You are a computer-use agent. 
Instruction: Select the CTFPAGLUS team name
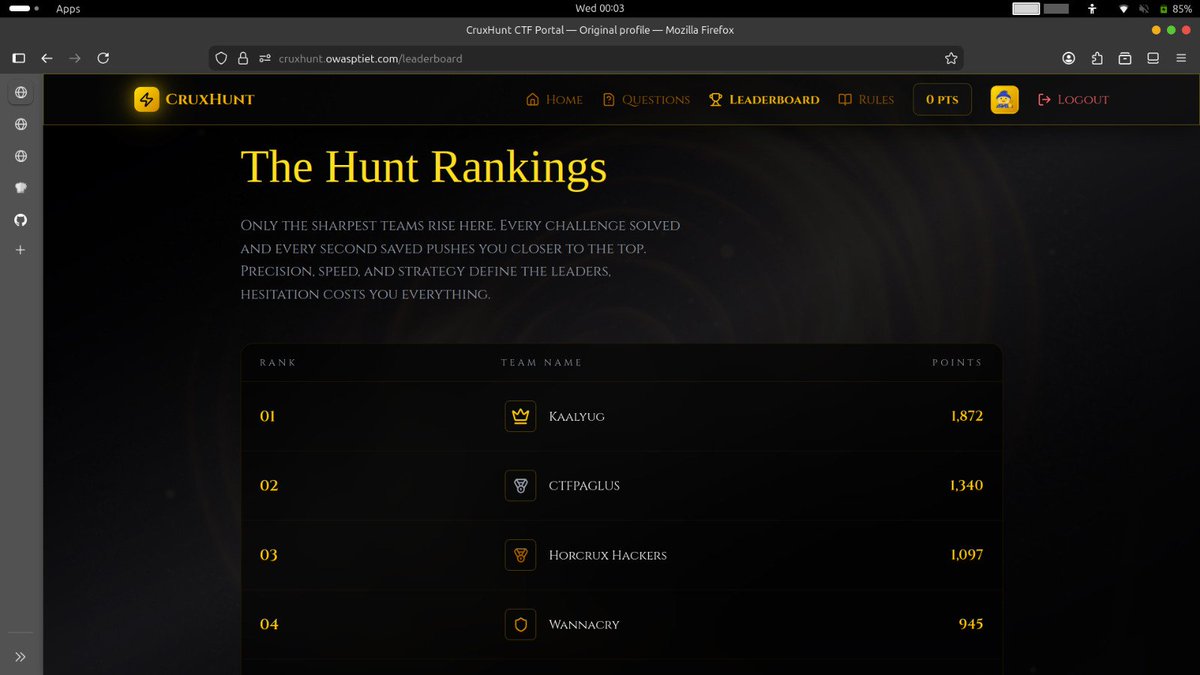coord(584,485)
